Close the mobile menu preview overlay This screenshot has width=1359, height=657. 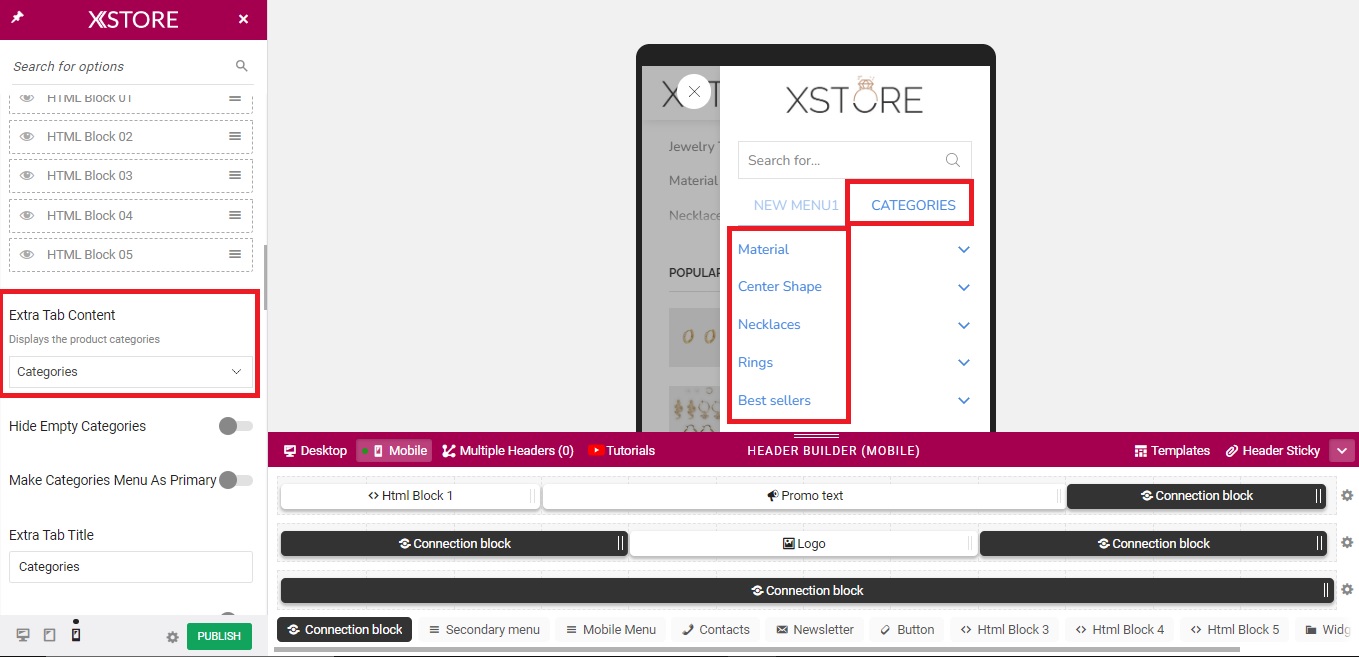[x=694, y=92]
